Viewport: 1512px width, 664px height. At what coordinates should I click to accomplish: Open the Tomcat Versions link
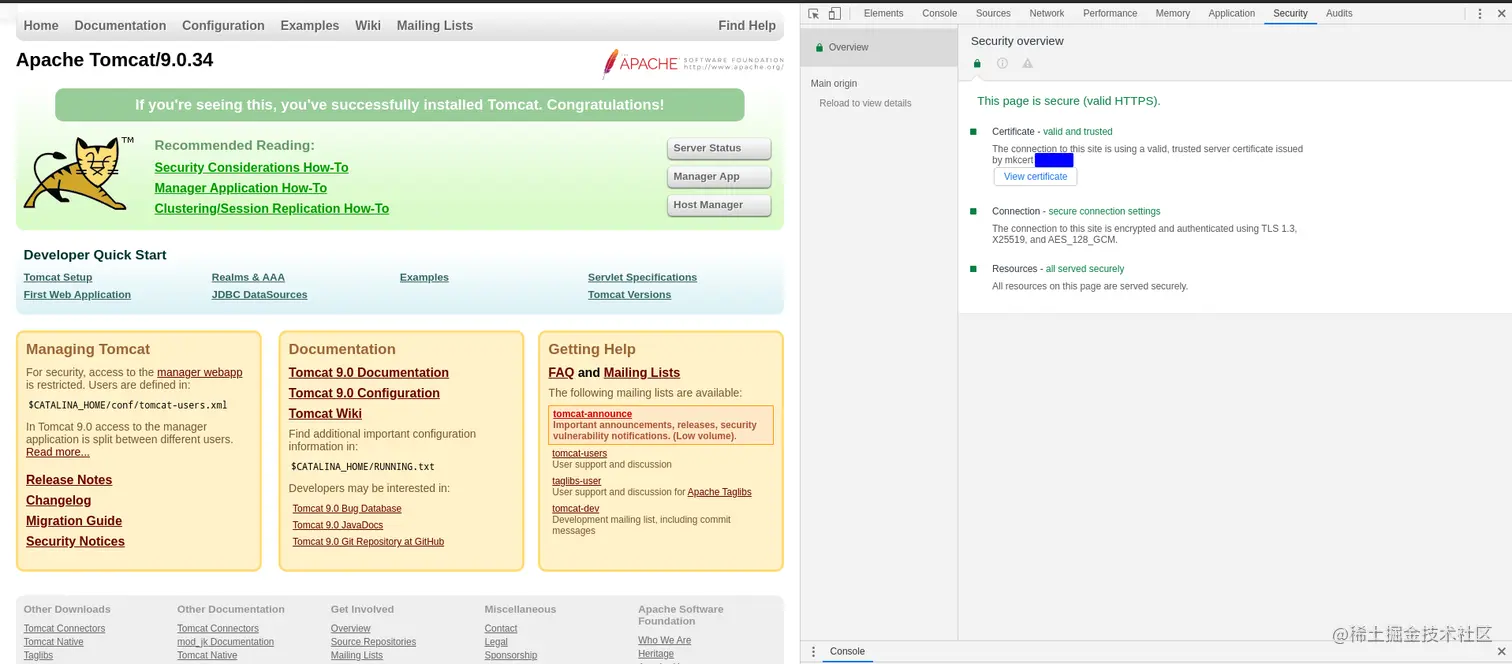[629, 294]
